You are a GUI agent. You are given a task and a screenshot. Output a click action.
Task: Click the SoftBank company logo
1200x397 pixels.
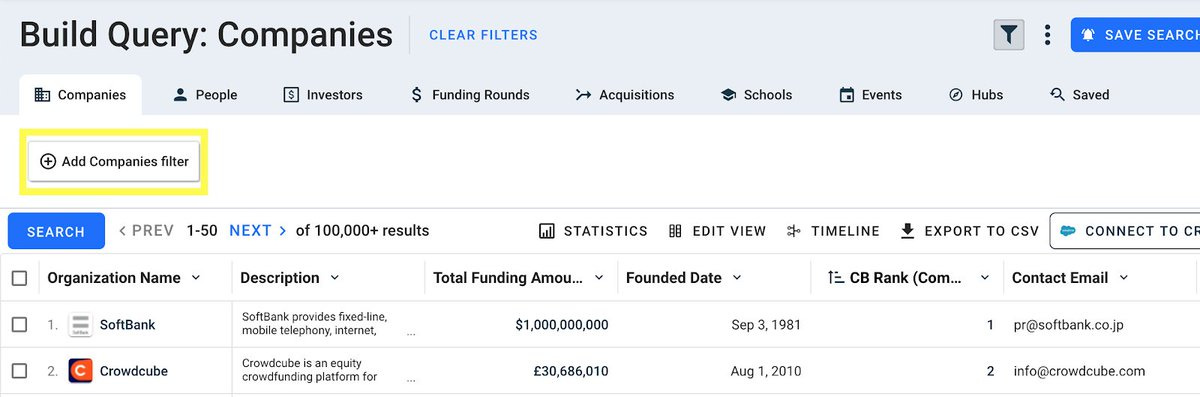[x=81, y=325]
